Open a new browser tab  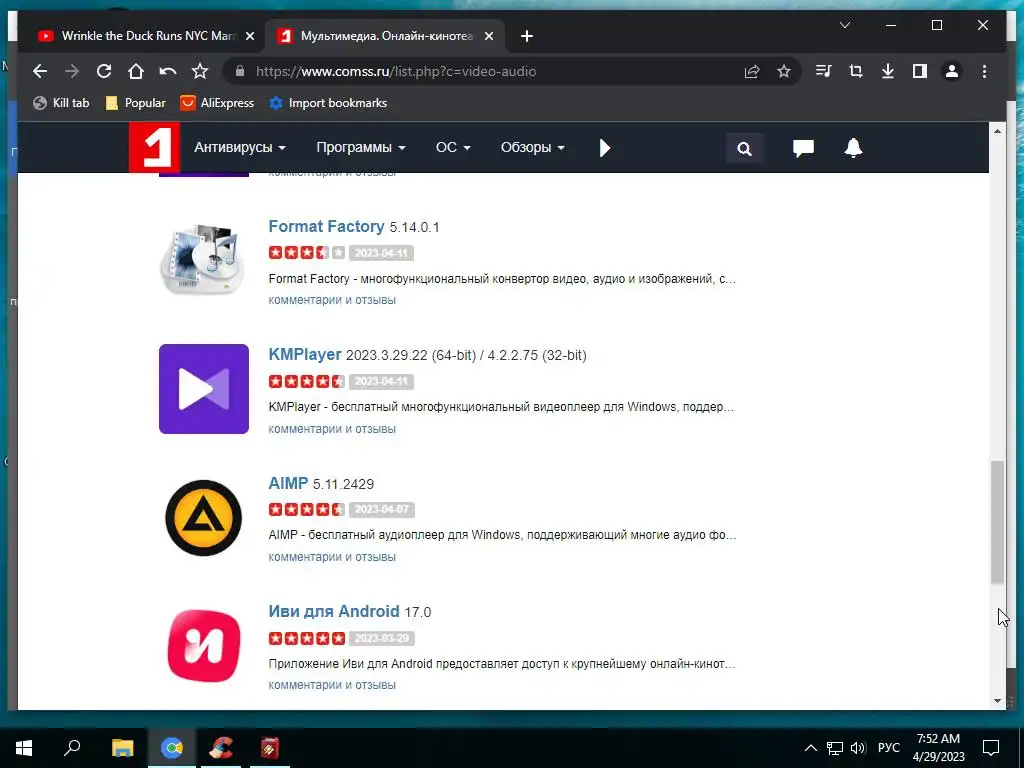(527, 36)
